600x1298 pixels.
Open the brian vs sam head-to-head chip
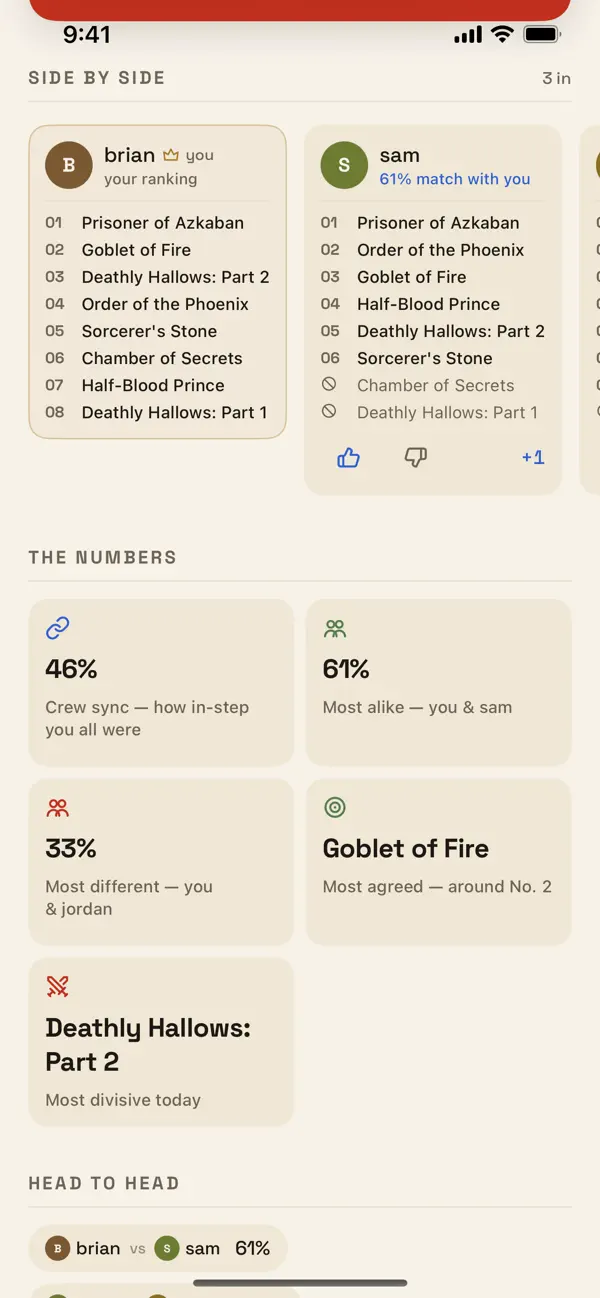tap(158, 1248)
